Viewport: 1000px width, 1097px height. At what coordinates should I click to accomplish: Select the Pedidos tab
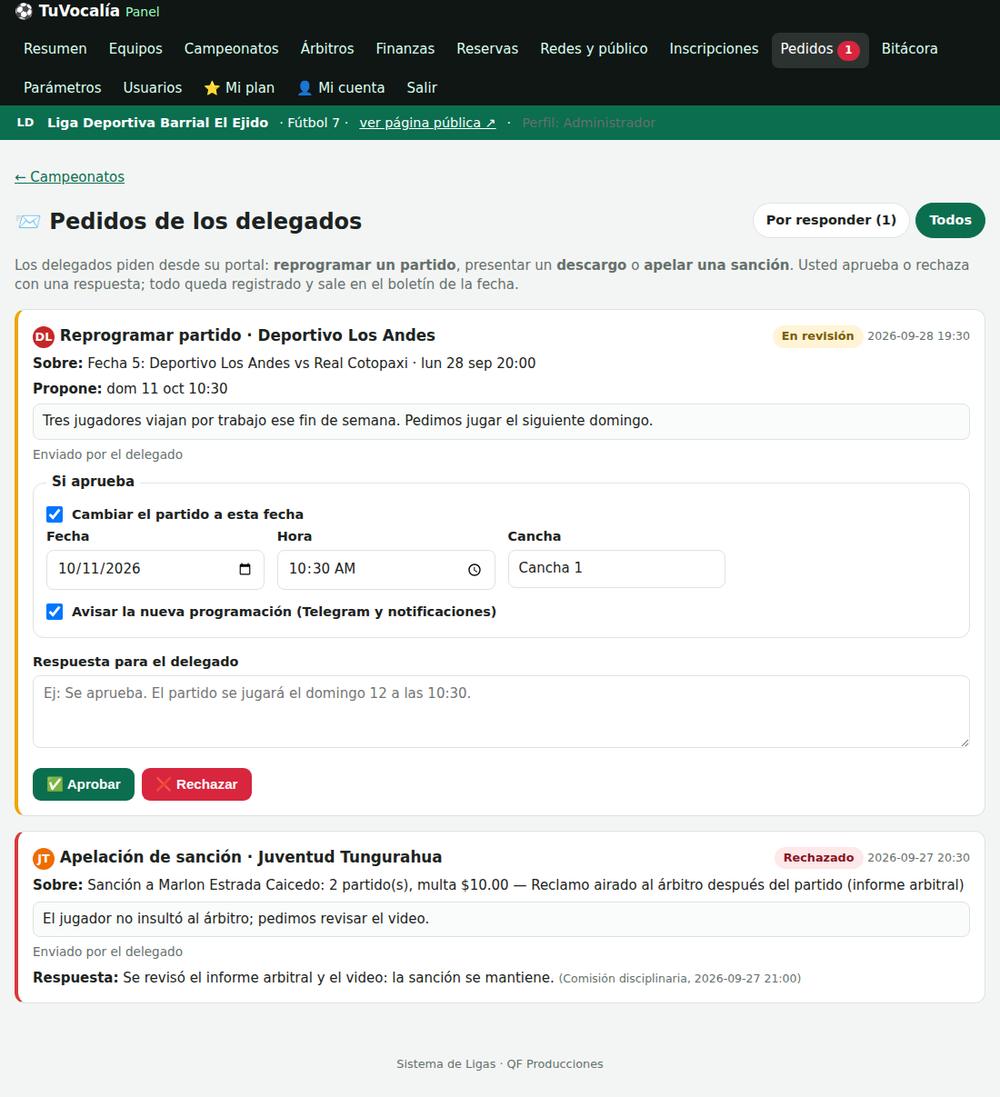(820, 50)
